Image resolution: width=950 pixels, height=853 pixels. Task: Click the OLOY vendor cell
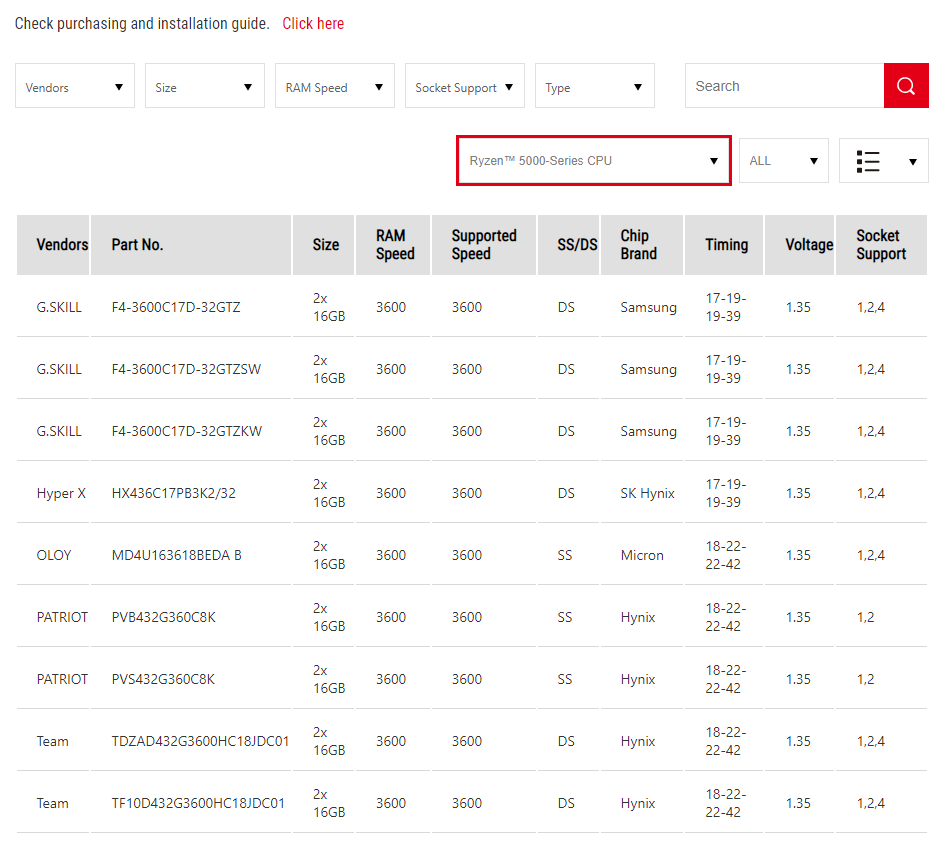(54, 556)
